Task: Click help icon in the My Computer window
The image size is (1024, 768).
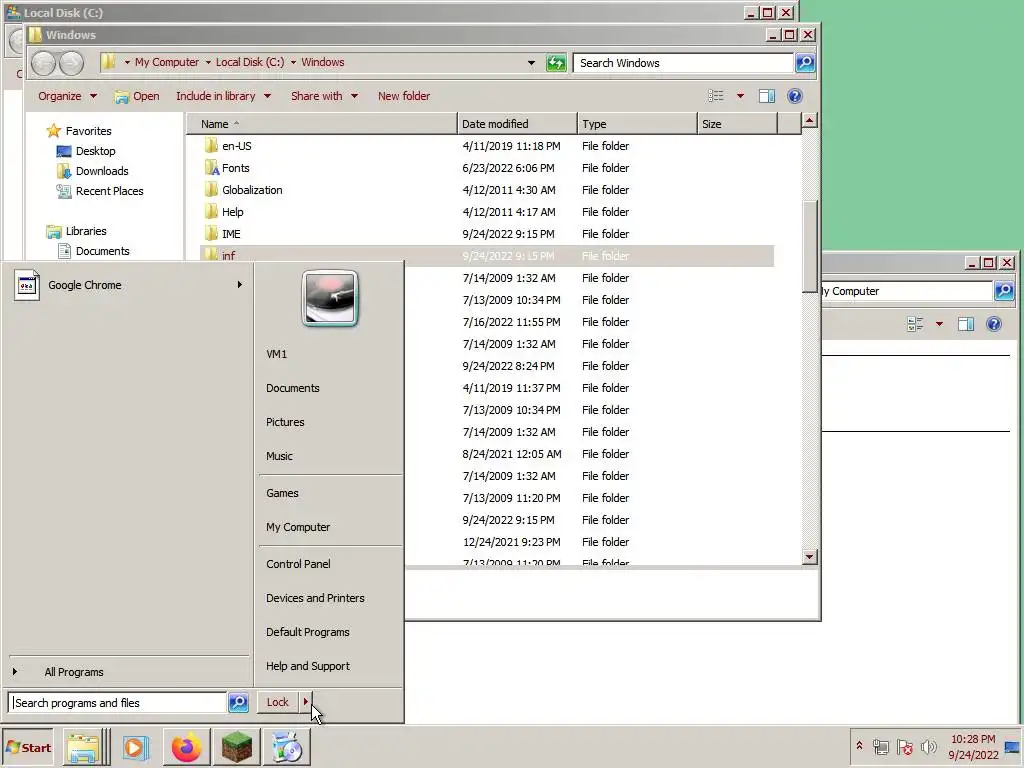Action: pos(994,324)
